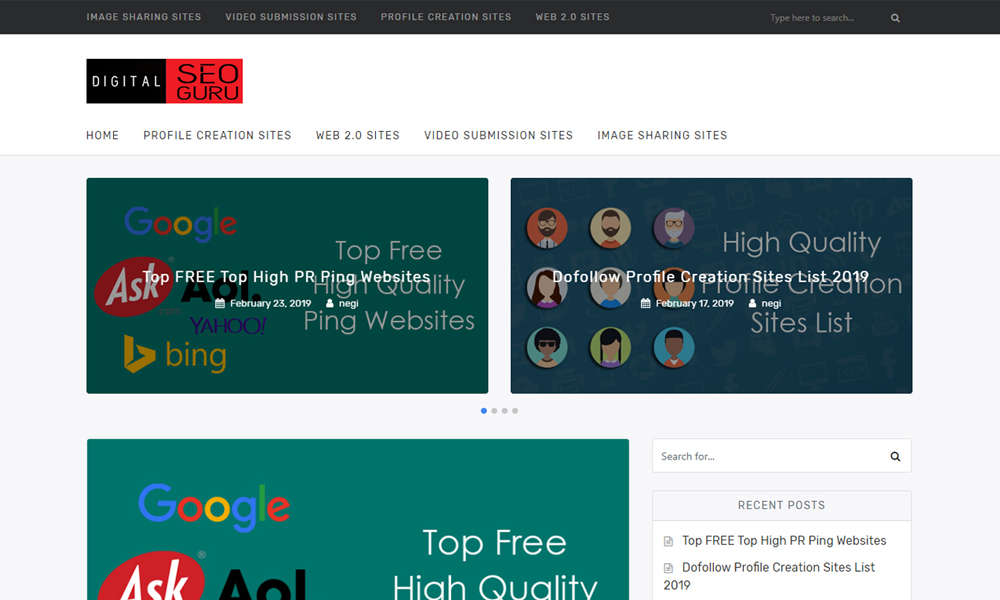Open Image Sharing Sites in top bar
The image size is (1000, 600).
tap(143, 17)
